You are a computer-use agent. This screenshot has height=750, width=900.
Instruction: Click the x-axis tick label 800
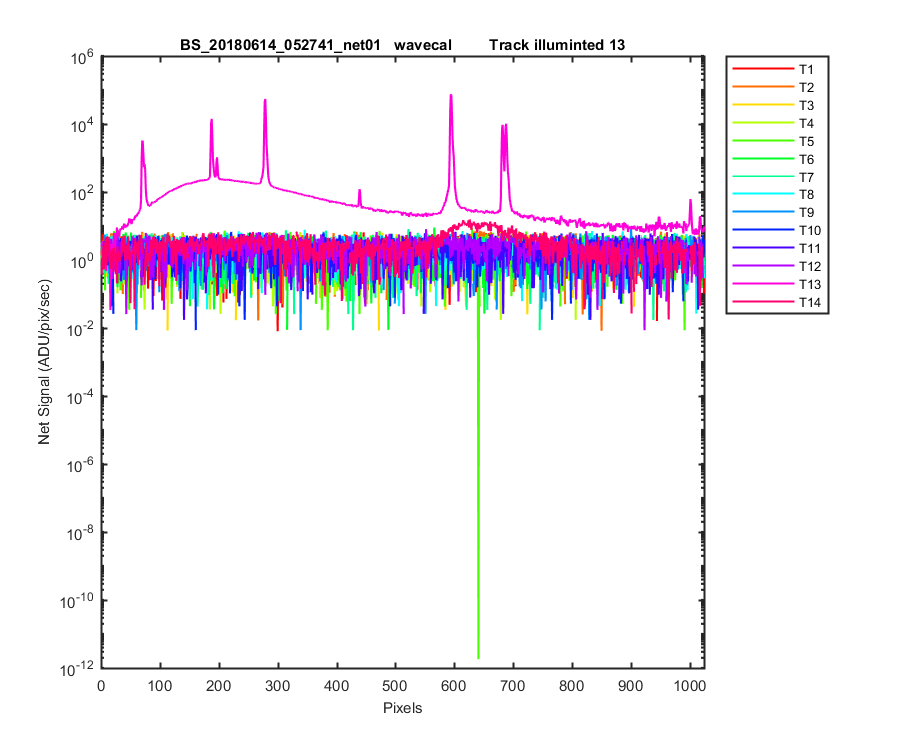tap(572, 686)
